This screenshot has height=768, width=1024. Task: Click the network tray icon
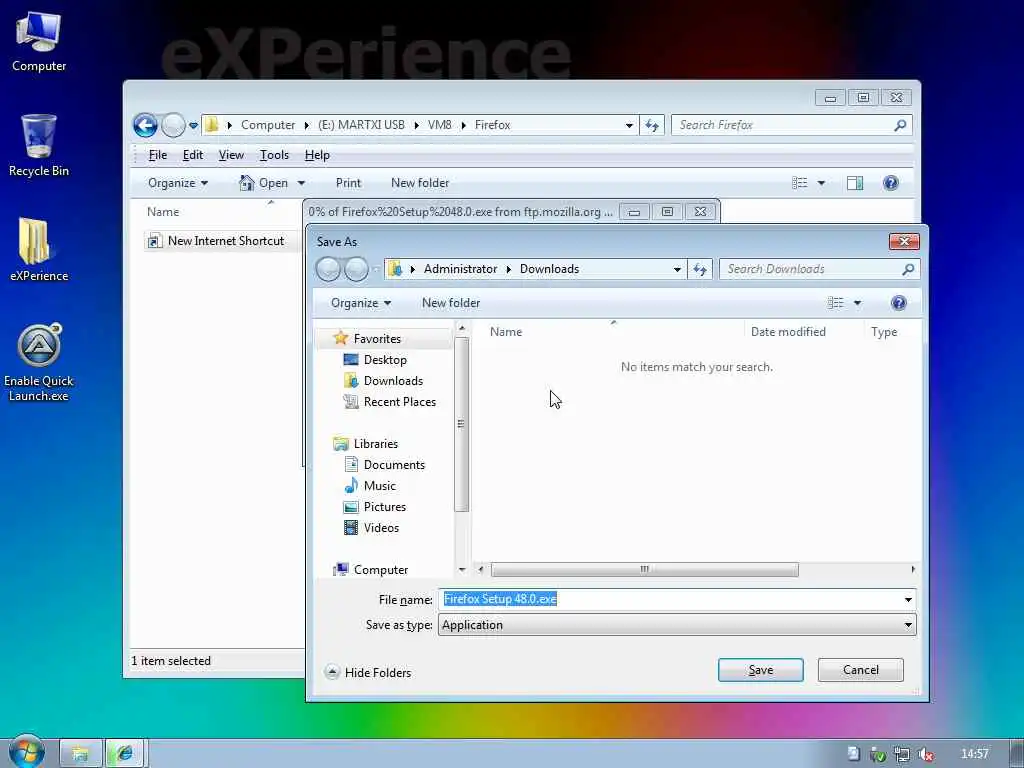tap(902, 754)
